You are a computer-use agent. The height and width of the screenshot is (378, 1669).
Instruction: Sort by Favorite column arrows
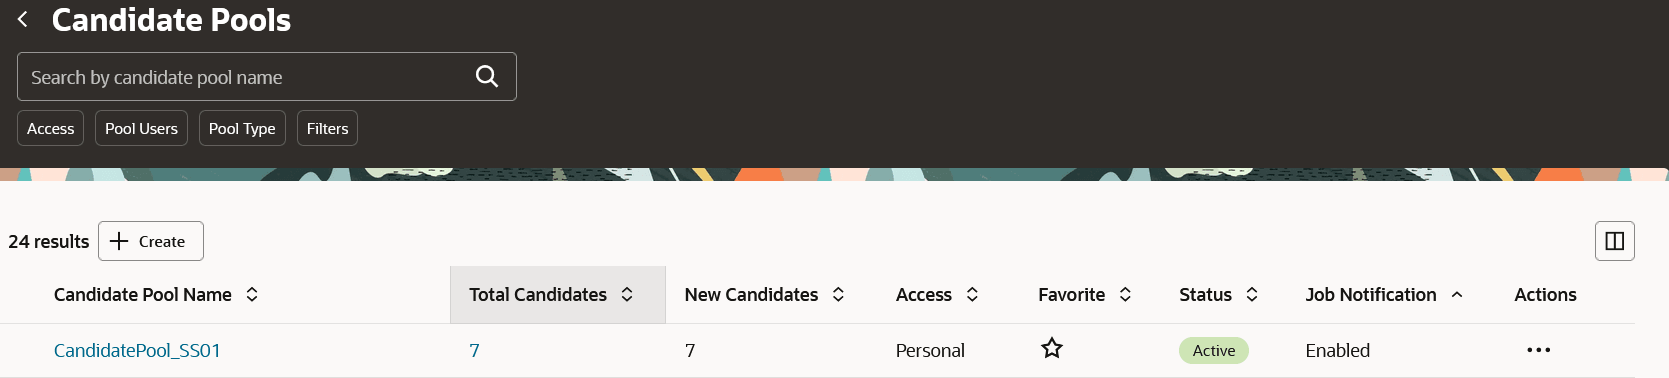1125,294
